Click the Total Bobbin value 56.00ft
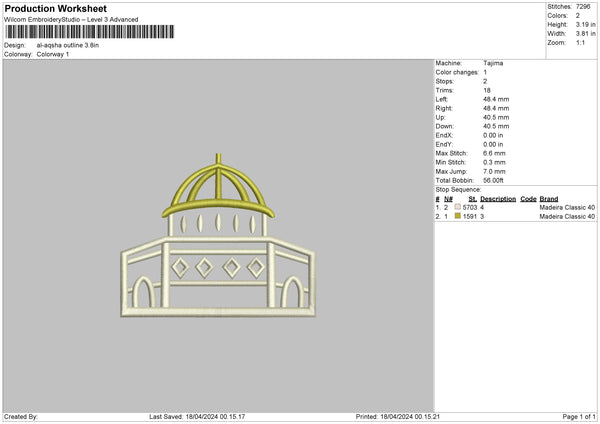This screenshot has width=600, height=424. coord(494,180)
